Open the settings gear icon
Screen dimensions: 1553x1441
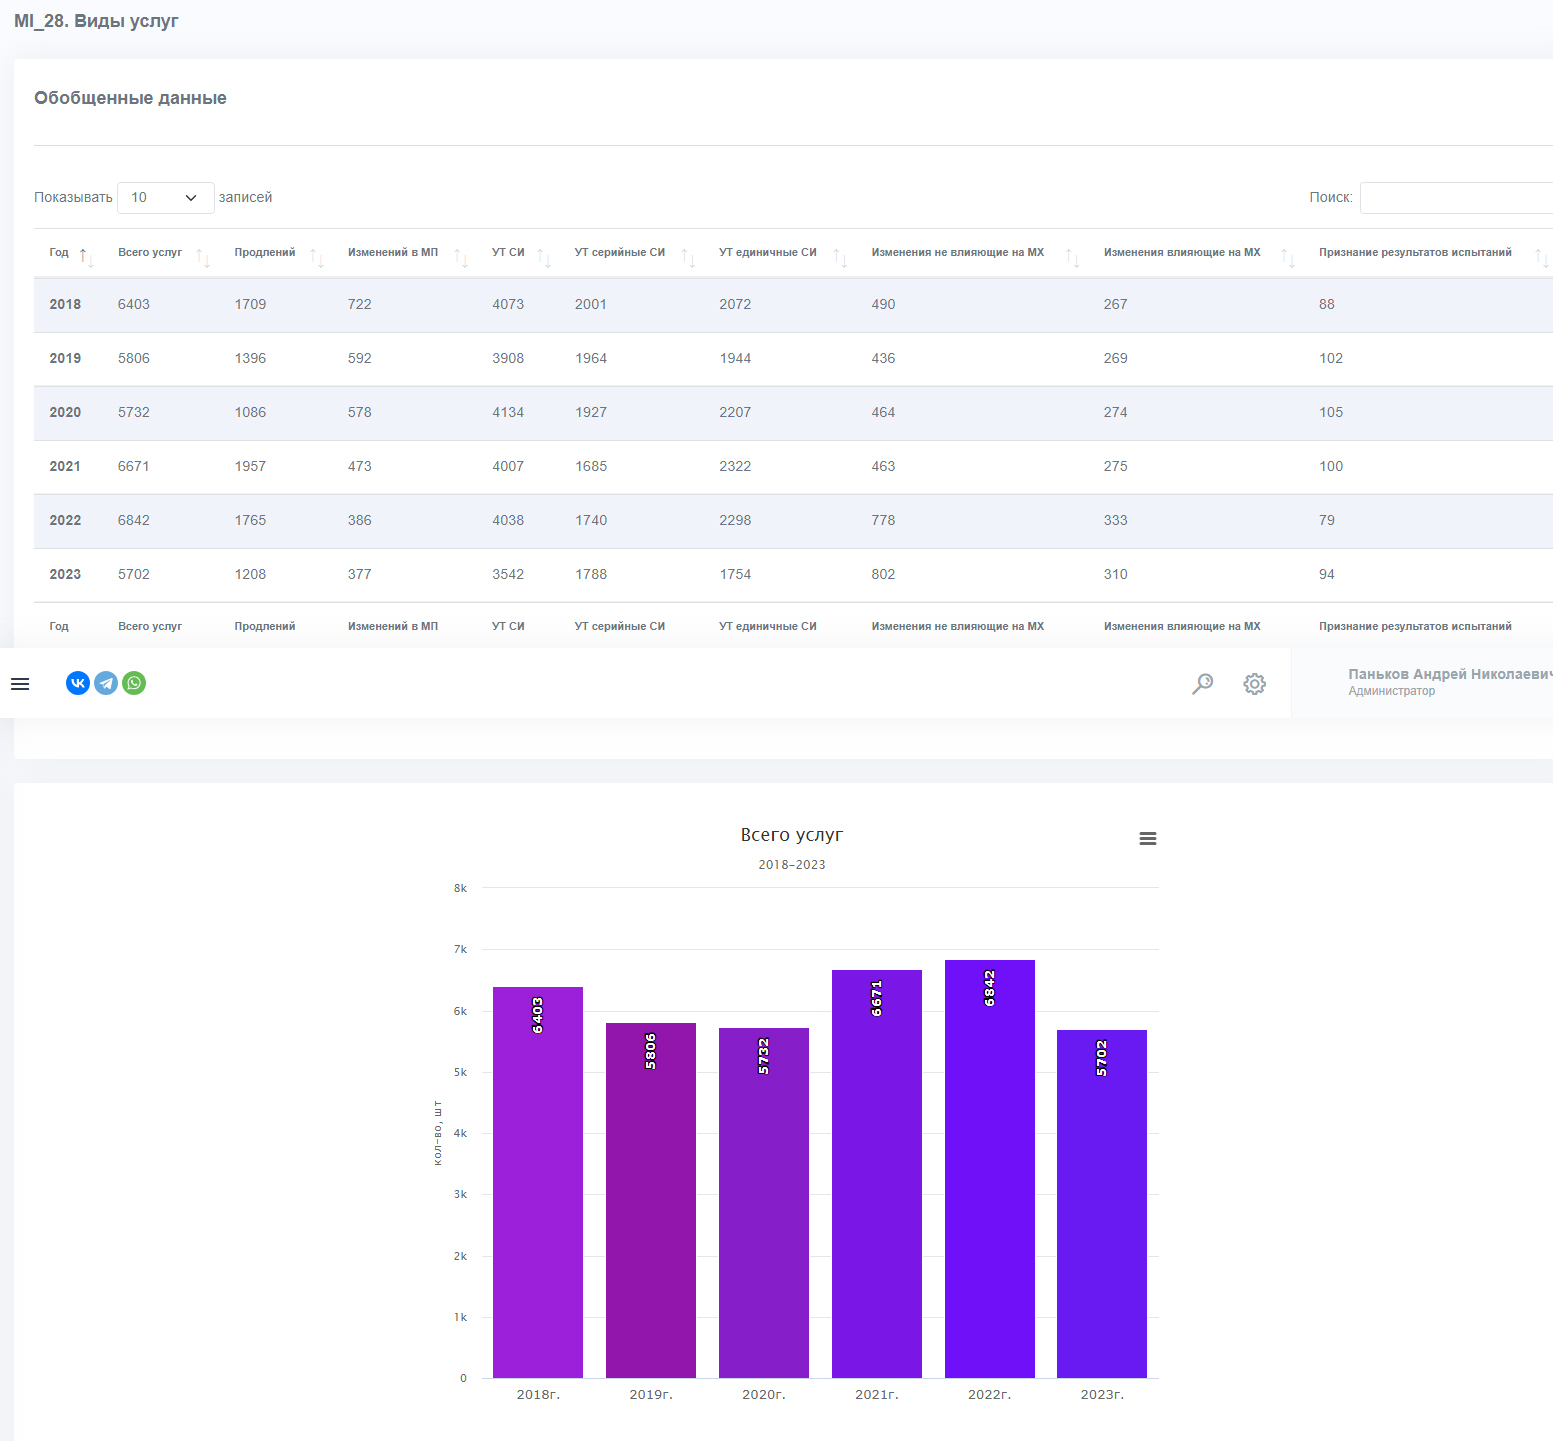(1254, 684)
